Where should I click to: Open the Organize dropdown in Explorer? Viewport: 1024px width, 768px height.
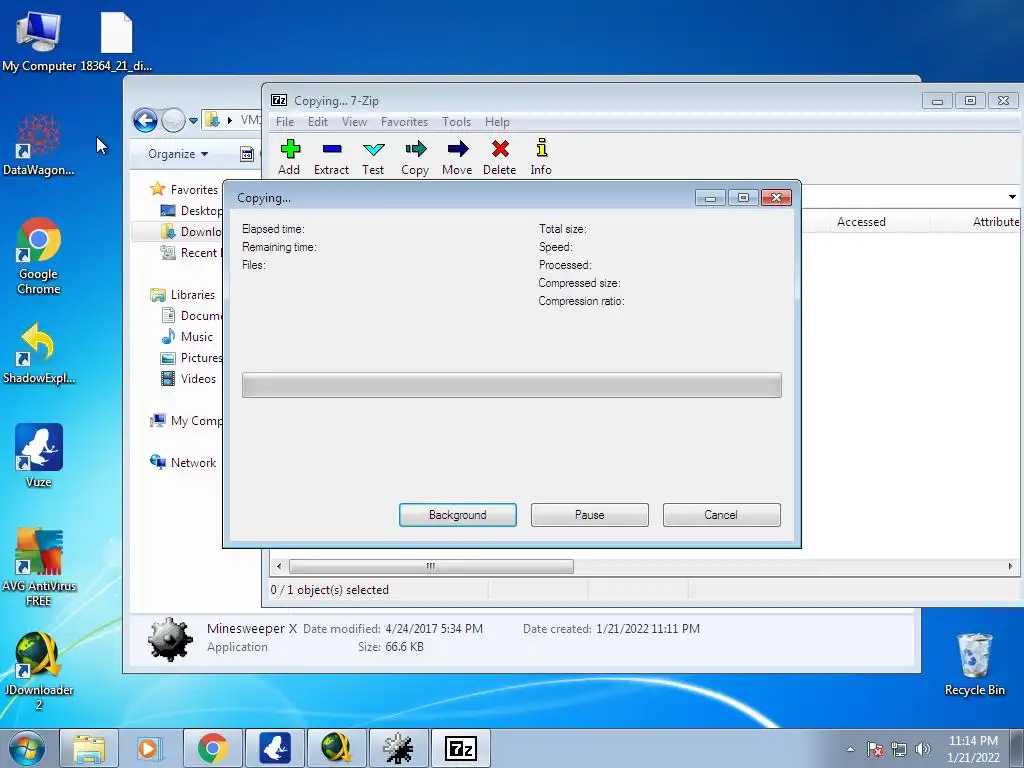(178, 154)
